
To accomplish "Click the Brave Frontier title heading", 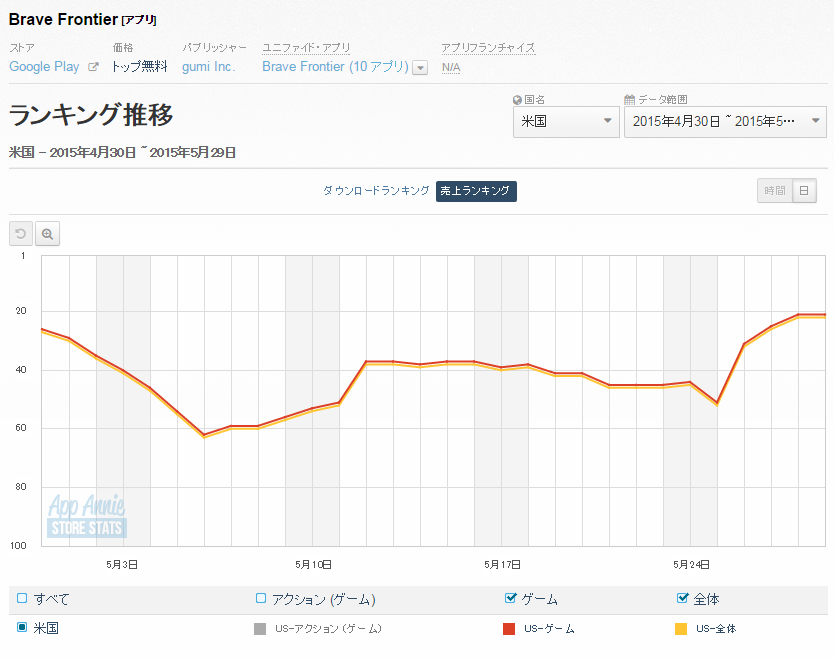I will 63,20.
